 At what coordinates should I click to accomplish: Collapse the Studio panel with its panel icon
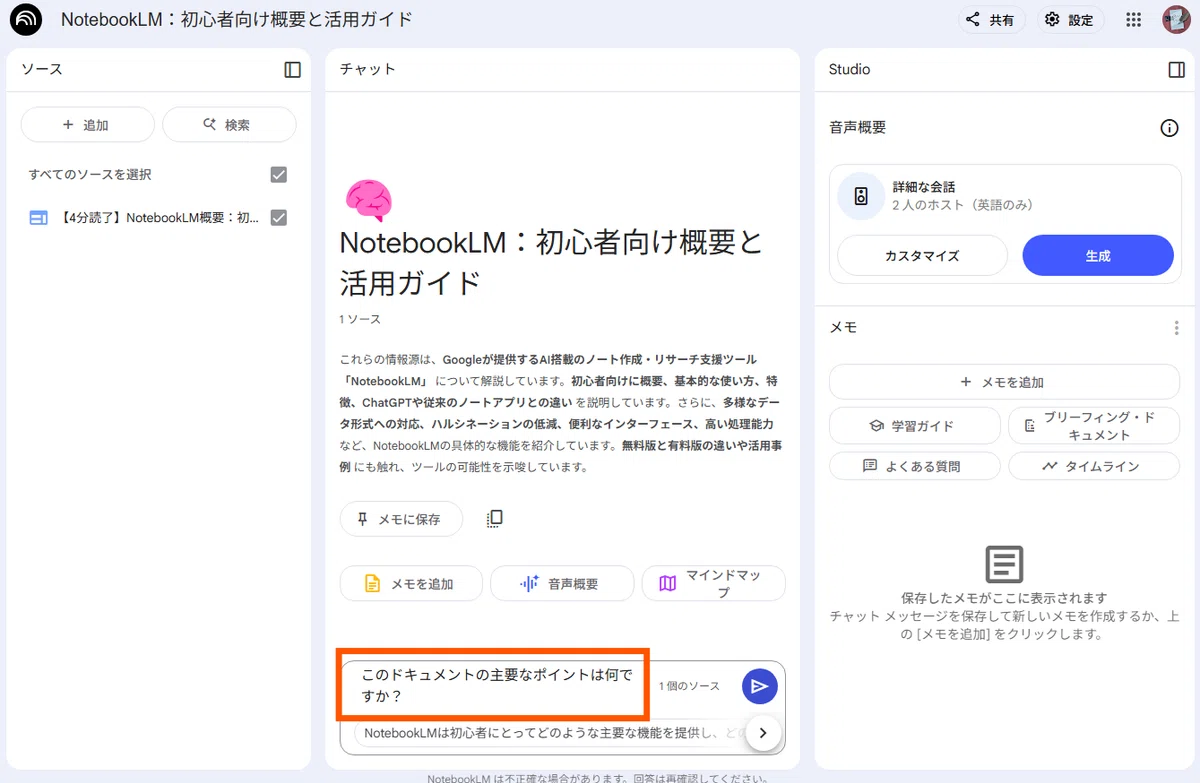click(1176, 69)
